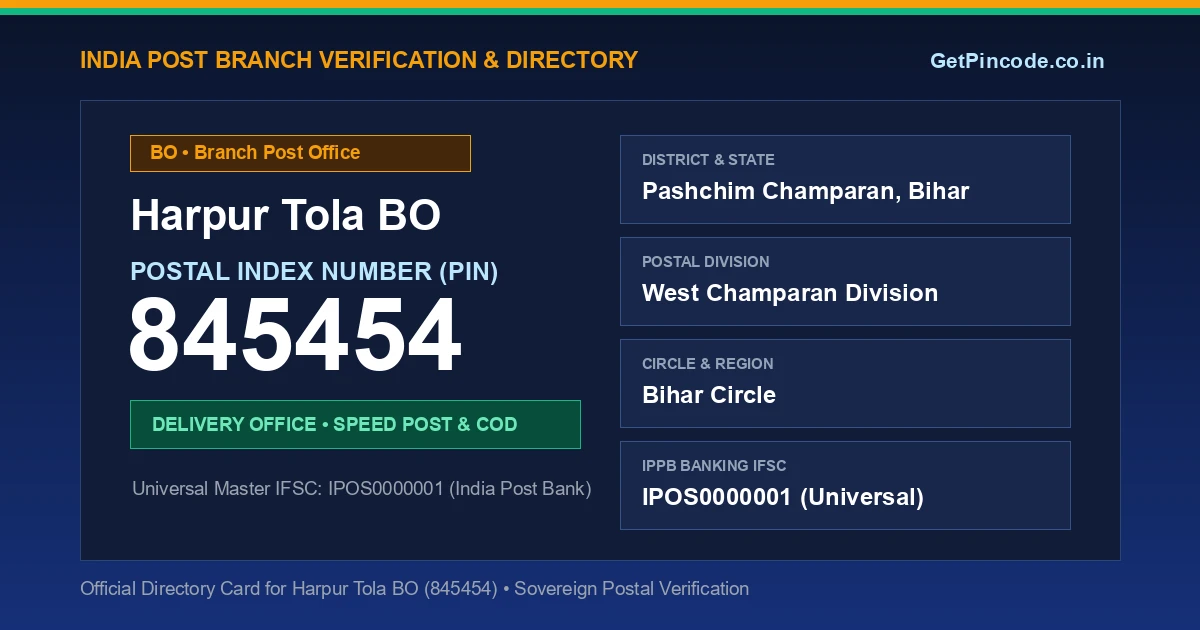Click the IPPB Banking IFSC label
The image size is (1200, 630).
pyautogui.click(x=714, y=466)
